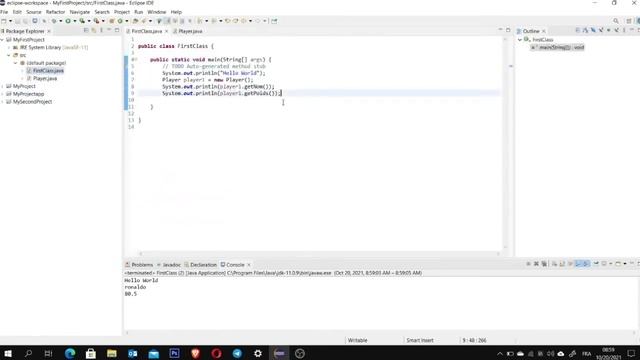
Task: Open dropdown arrow beside Run icon
Action: click(75, 21)
